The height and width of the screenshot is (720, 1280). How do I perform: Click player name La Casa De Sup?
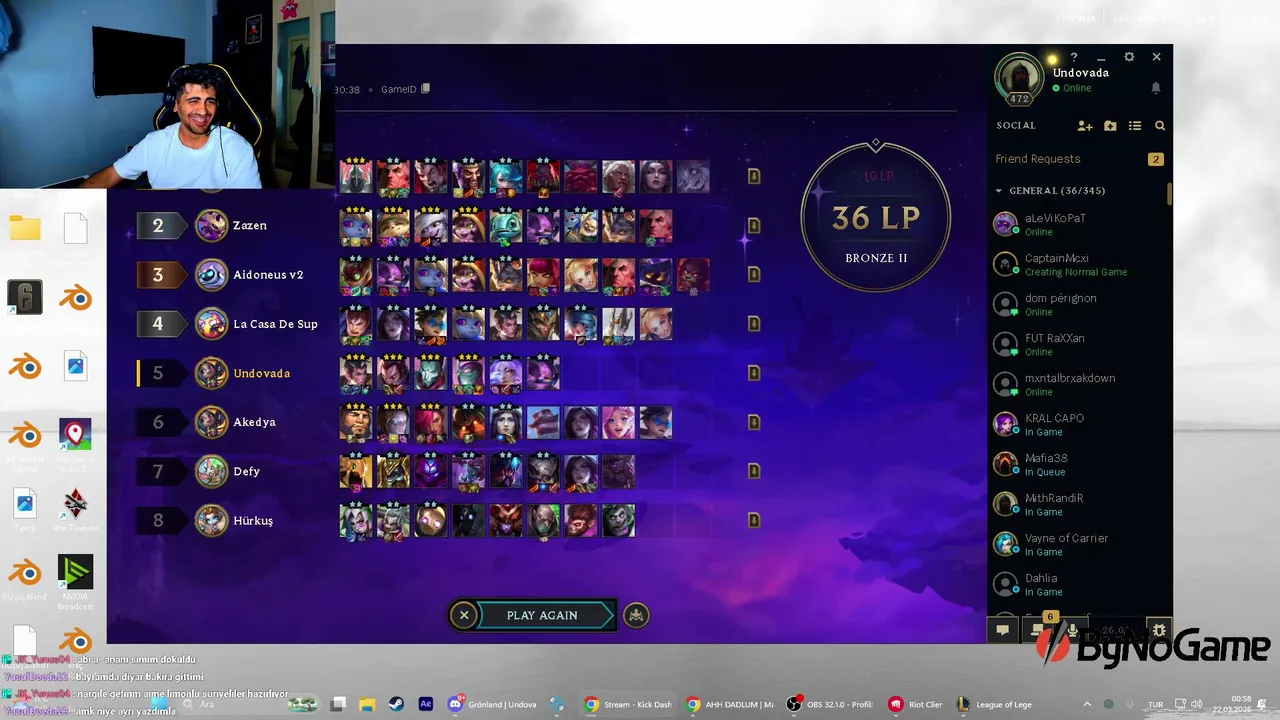pyautogui.click(x=275, y=324)
